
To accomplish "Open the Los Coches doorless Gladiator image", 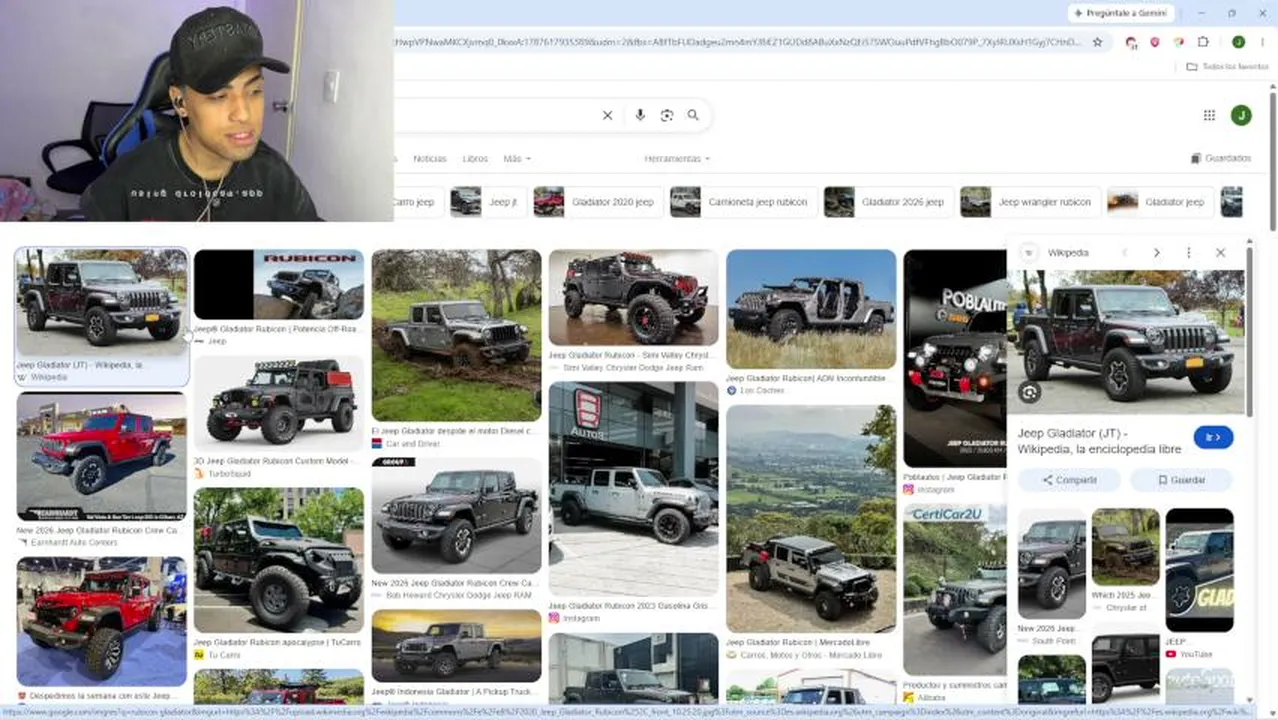I will (x=811, y=309).
